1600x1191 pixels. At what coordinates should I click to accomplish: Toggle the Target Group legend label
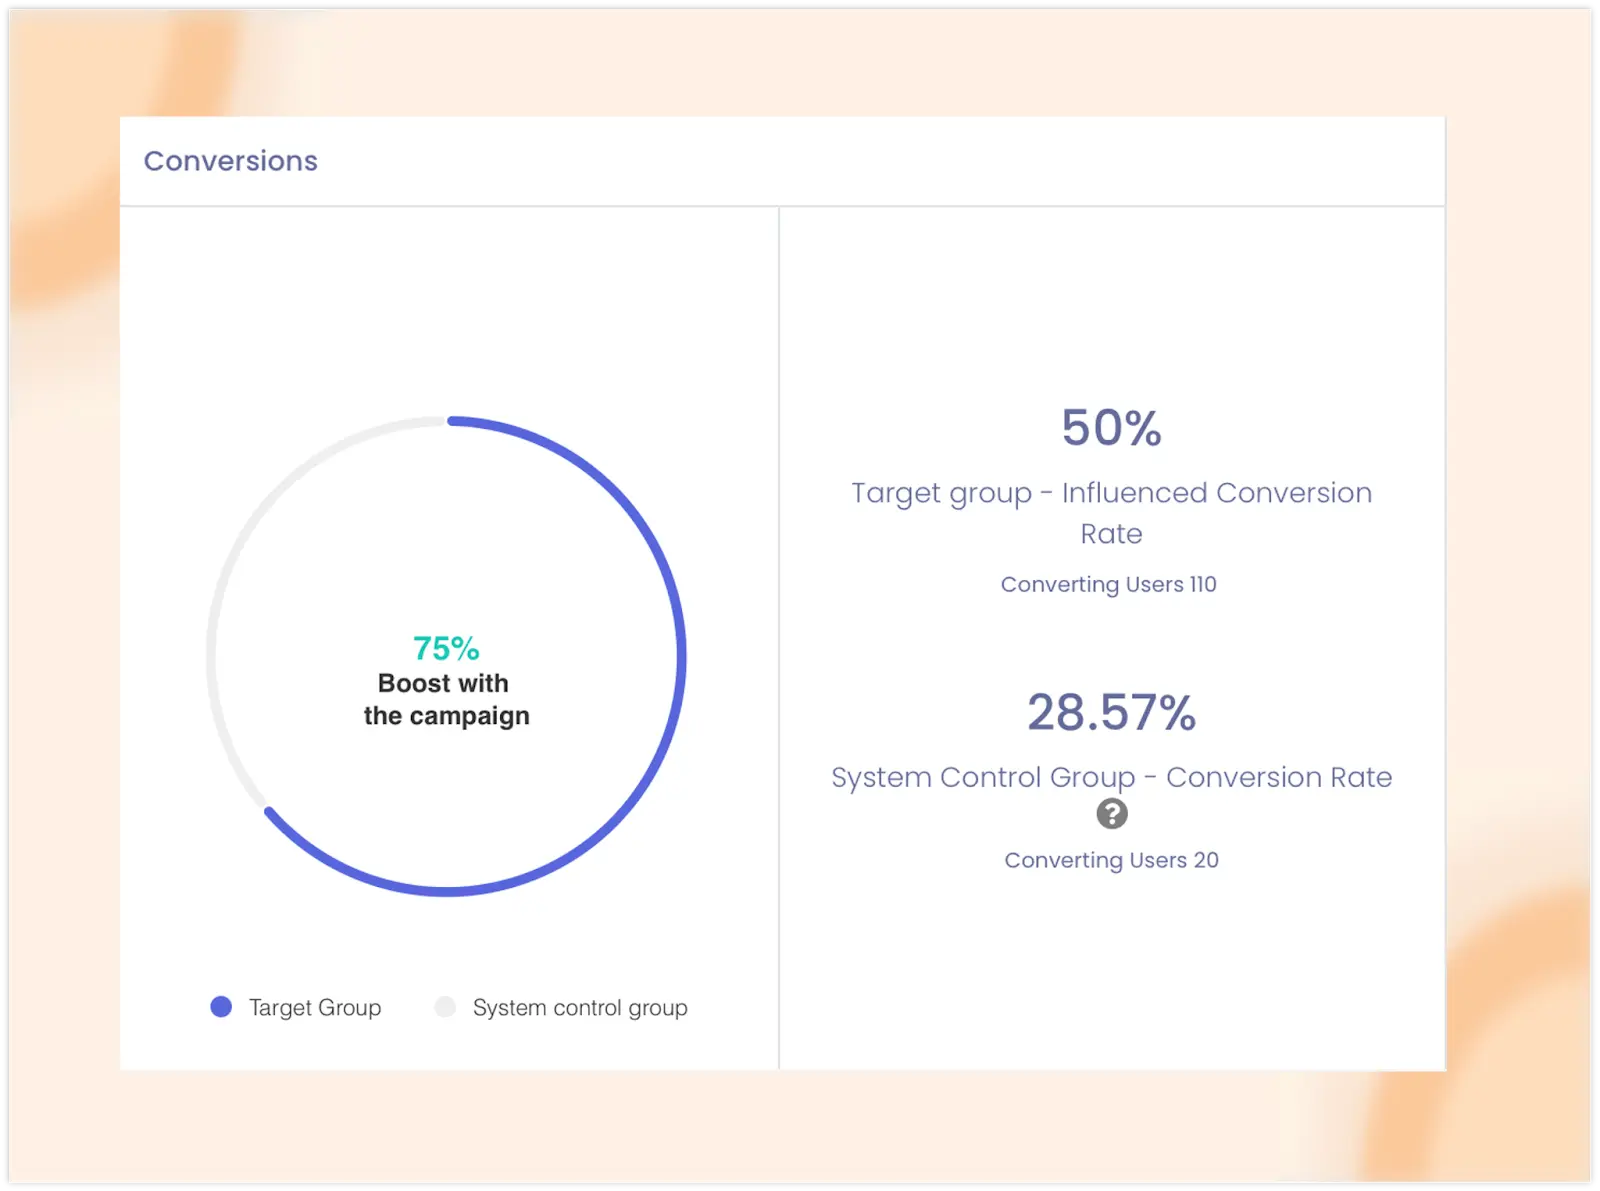pyautogui.click(x=315, y=1008)
